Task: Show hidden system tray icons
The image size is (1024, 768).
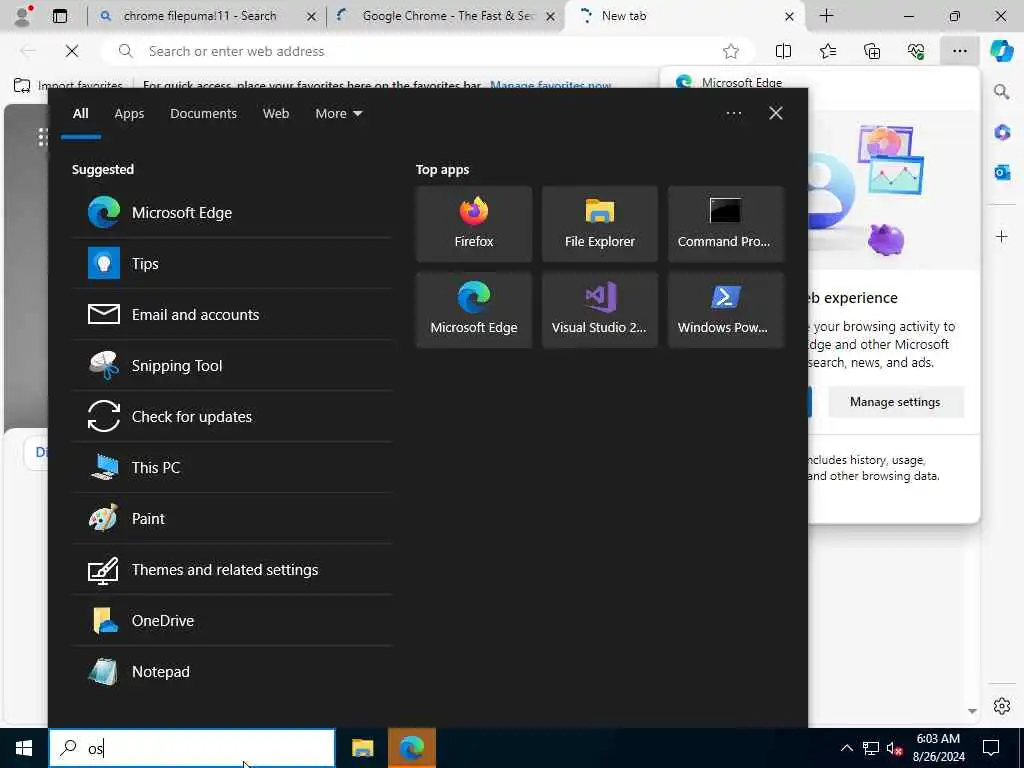Action: point(846,748)
